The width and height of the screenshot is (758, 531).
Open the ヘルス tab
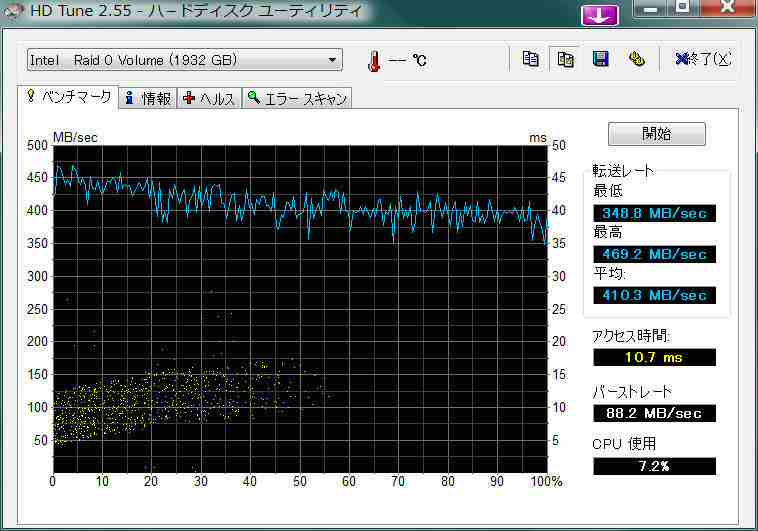pyautogui.click(x=210, y=98)
